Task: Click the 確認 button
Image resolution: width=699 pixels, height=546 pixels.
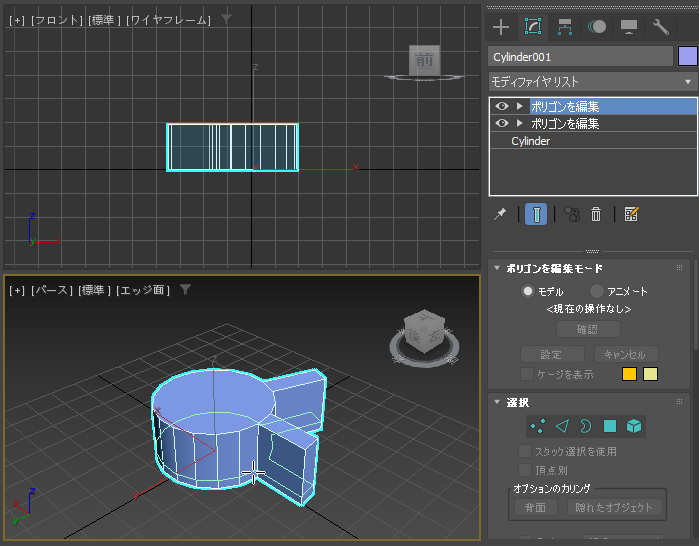Action: tap(588, 329)
